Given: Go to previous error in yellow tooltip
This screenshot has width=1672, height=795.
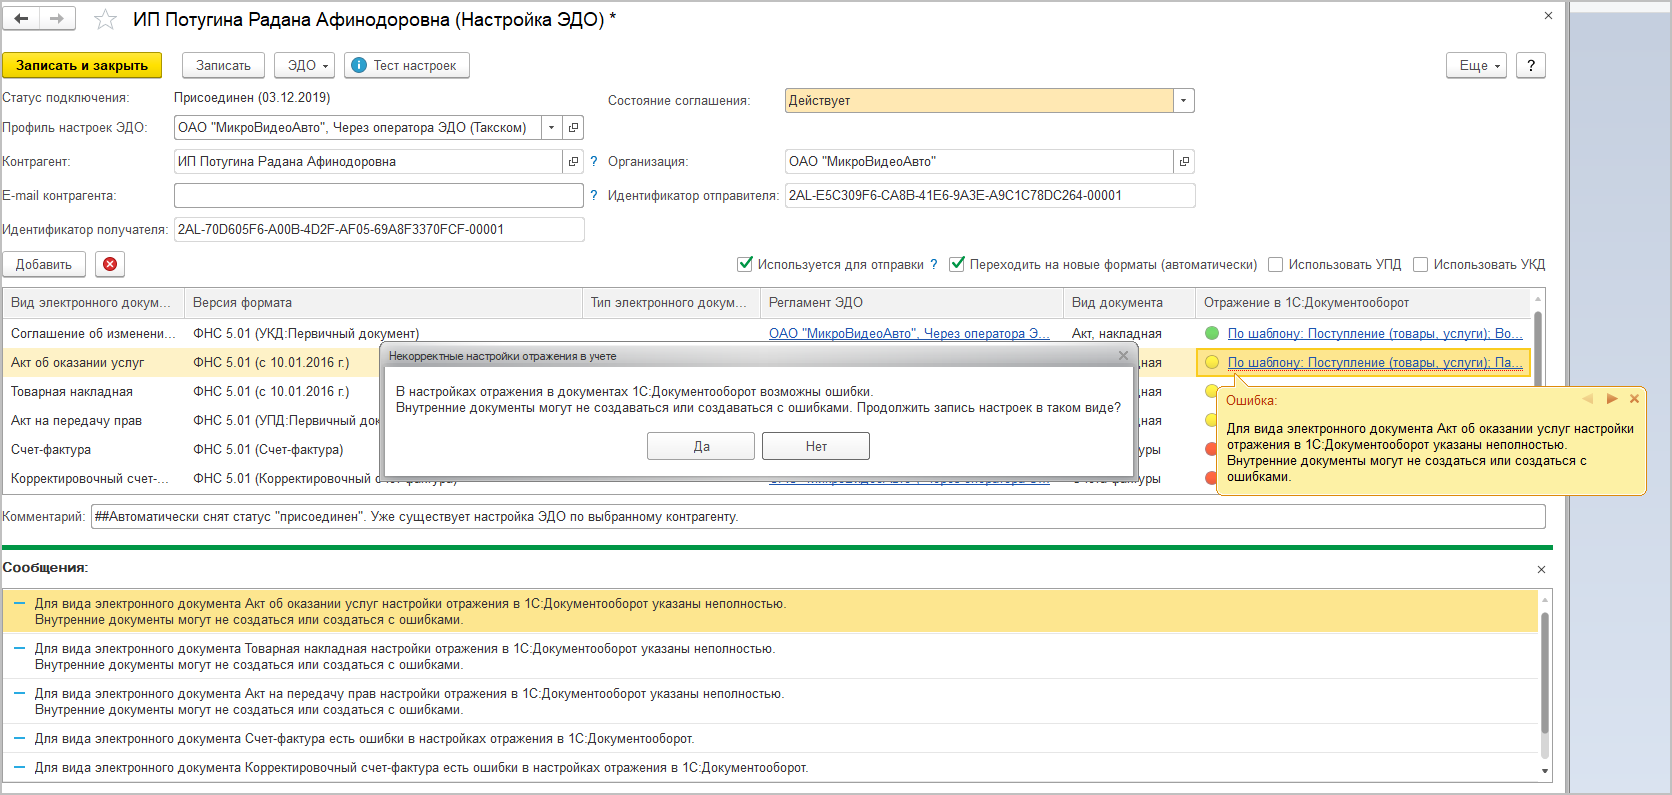Looking at the screenshot, I should (1587, 399).
